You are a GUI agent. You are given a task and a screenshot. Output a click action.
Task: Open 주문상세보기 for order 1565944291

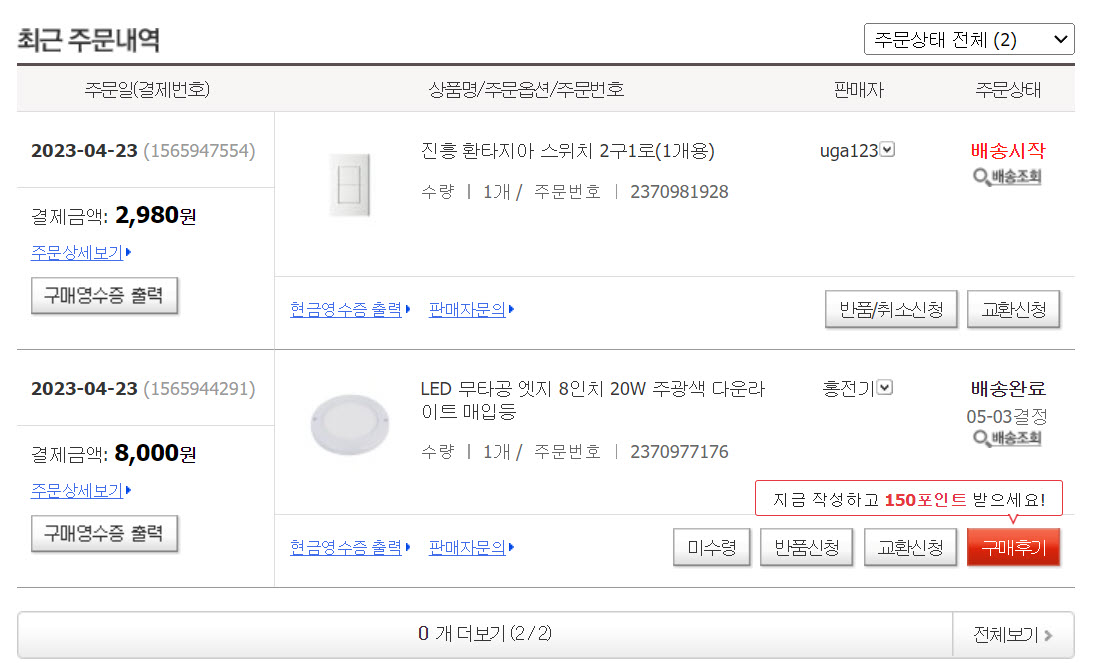(x=80, y=491)
